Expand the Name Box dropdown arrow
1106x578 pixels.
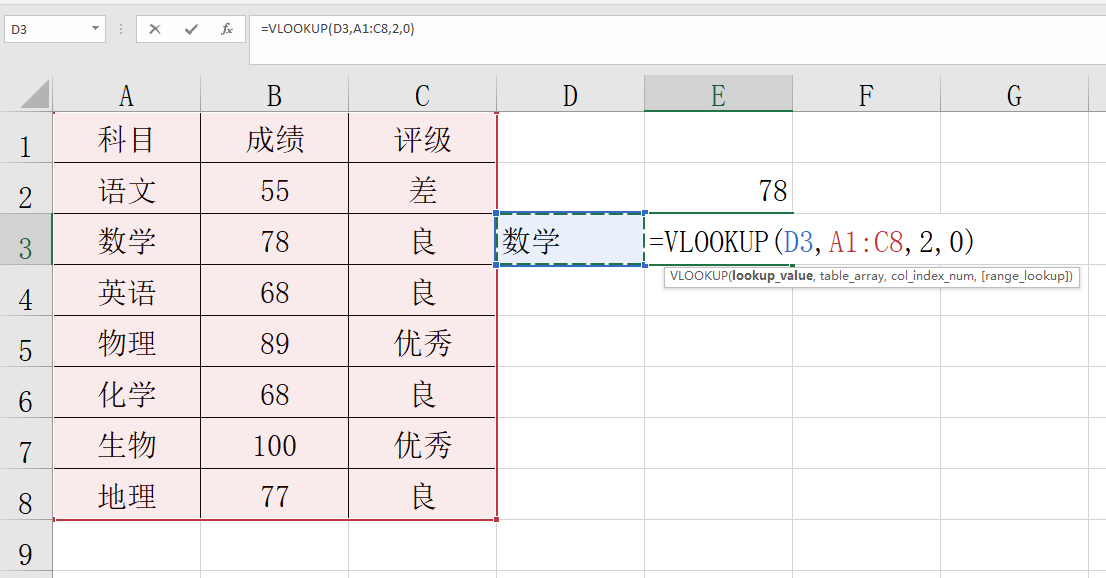[x=95, y=29]
